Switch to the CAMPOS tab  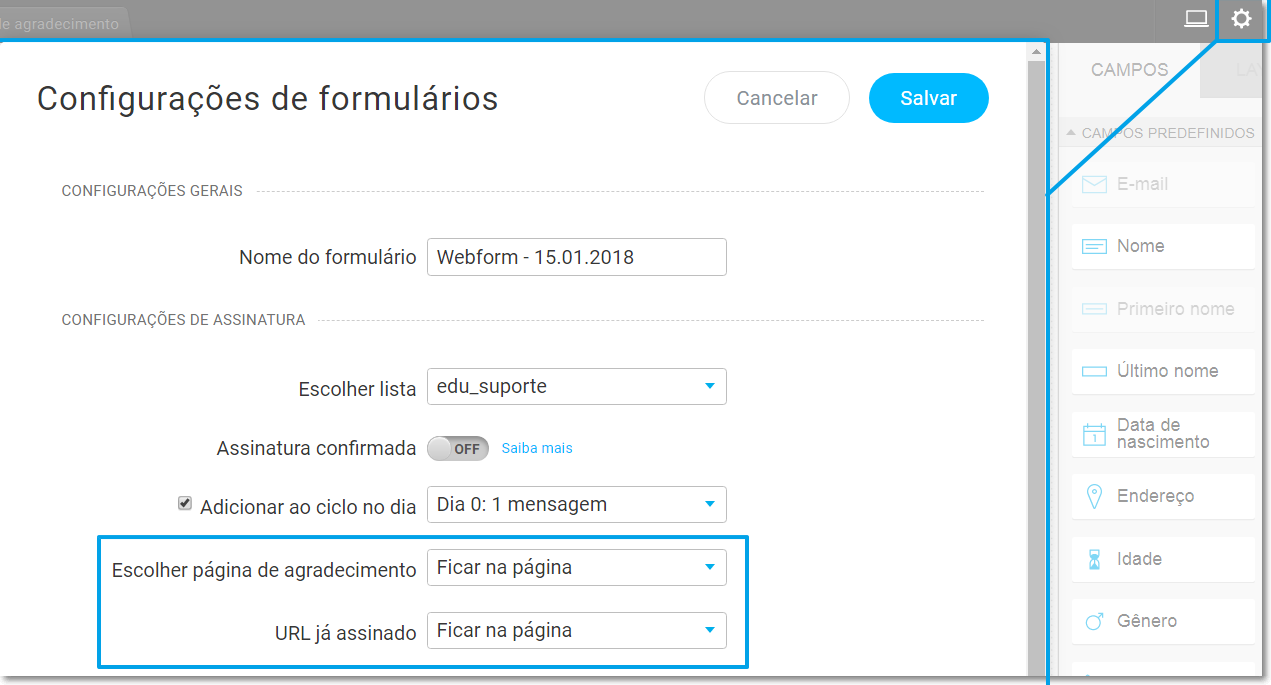click(x=1129, y=70)
